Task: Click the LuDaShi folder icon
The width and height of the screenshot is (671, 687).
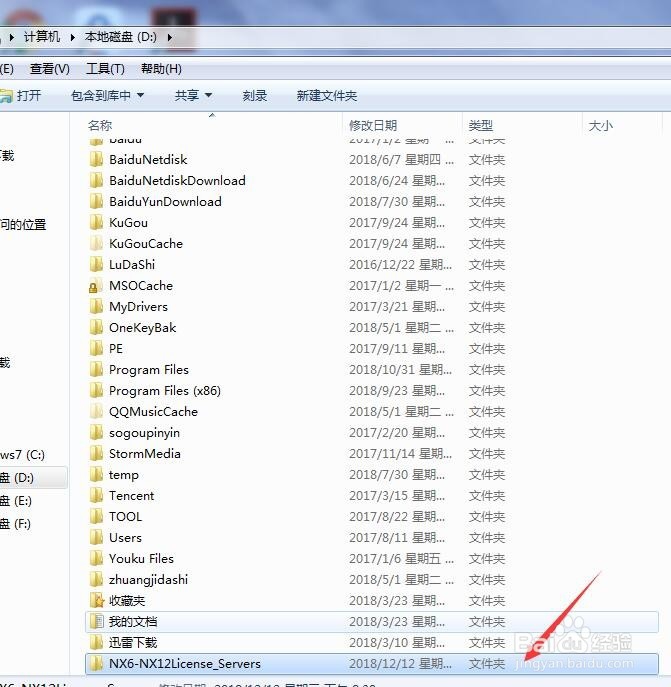Action: pos(96,265)
